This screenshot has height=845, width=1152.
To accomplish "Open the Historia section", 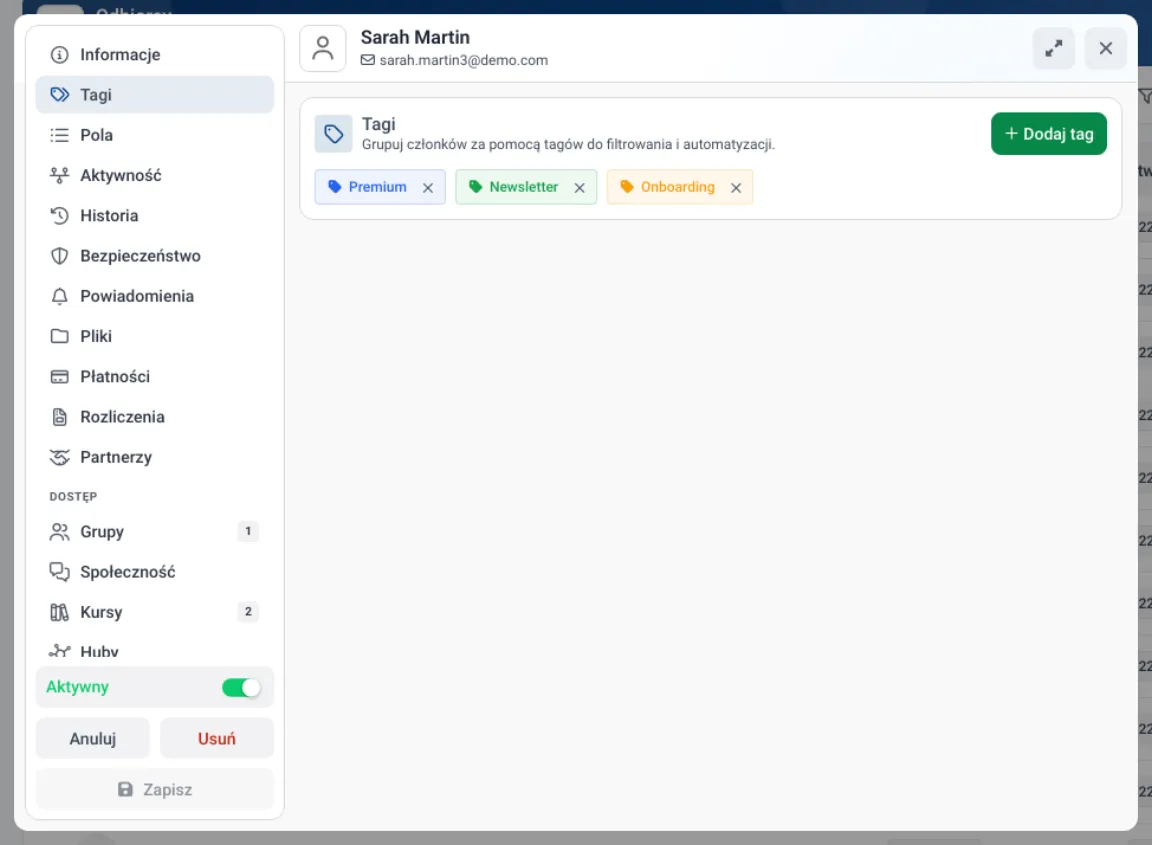I will [154, 215].
